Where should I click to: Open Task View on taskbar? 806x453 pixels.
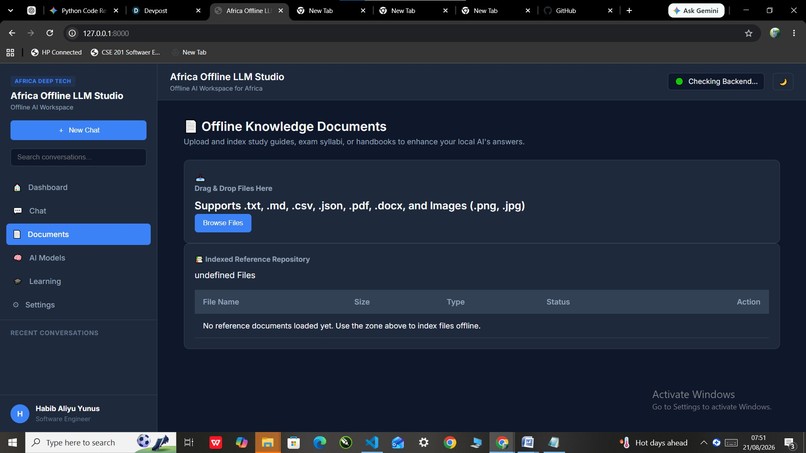(x=189, y=442)
